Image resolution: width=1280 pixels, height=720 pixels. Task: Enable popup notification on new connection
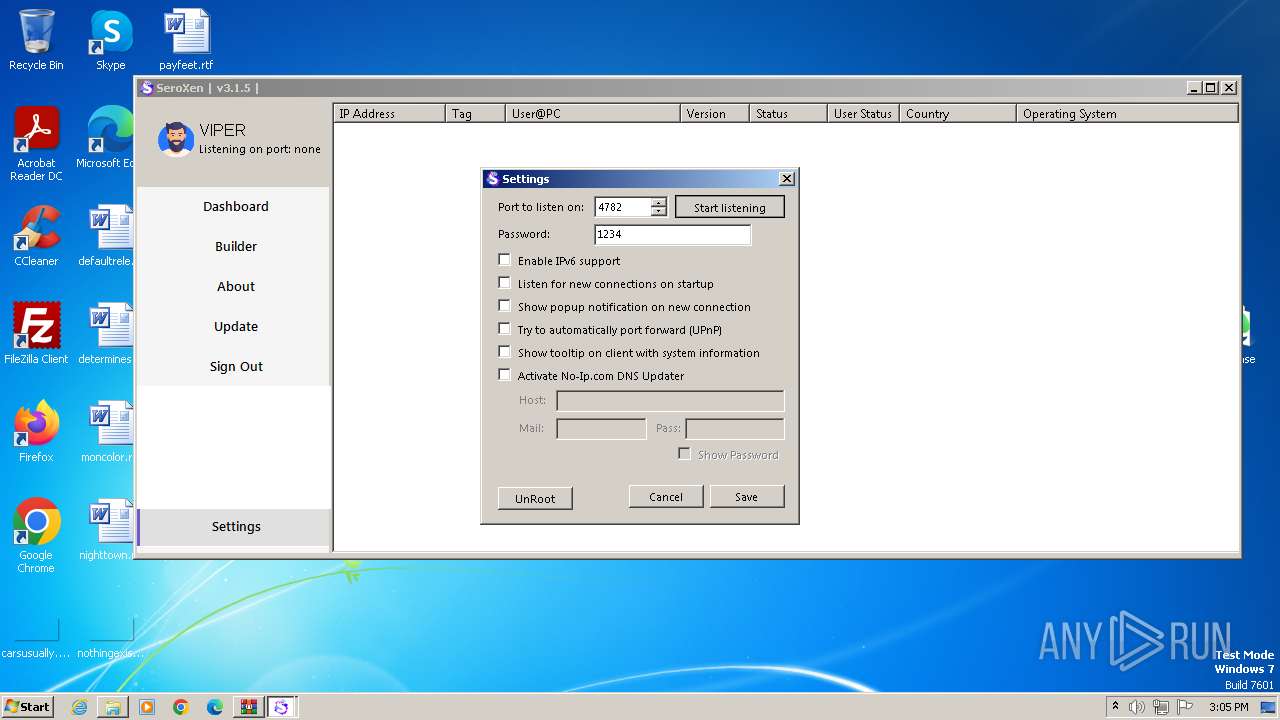[504, 306]
